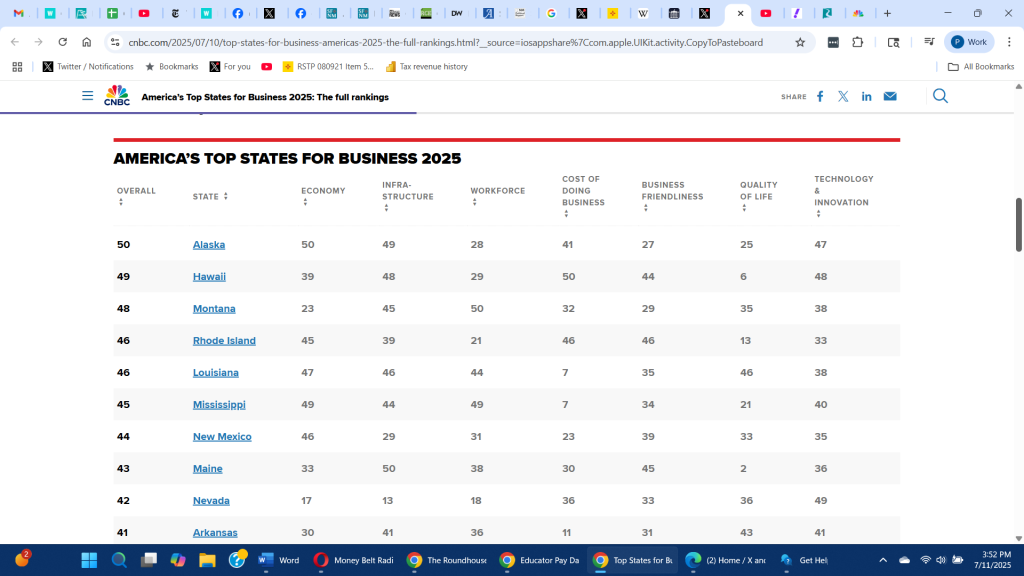Bookmark this page with star icon
This screenshot has width=1024, height=576.
tap(800, 42)
